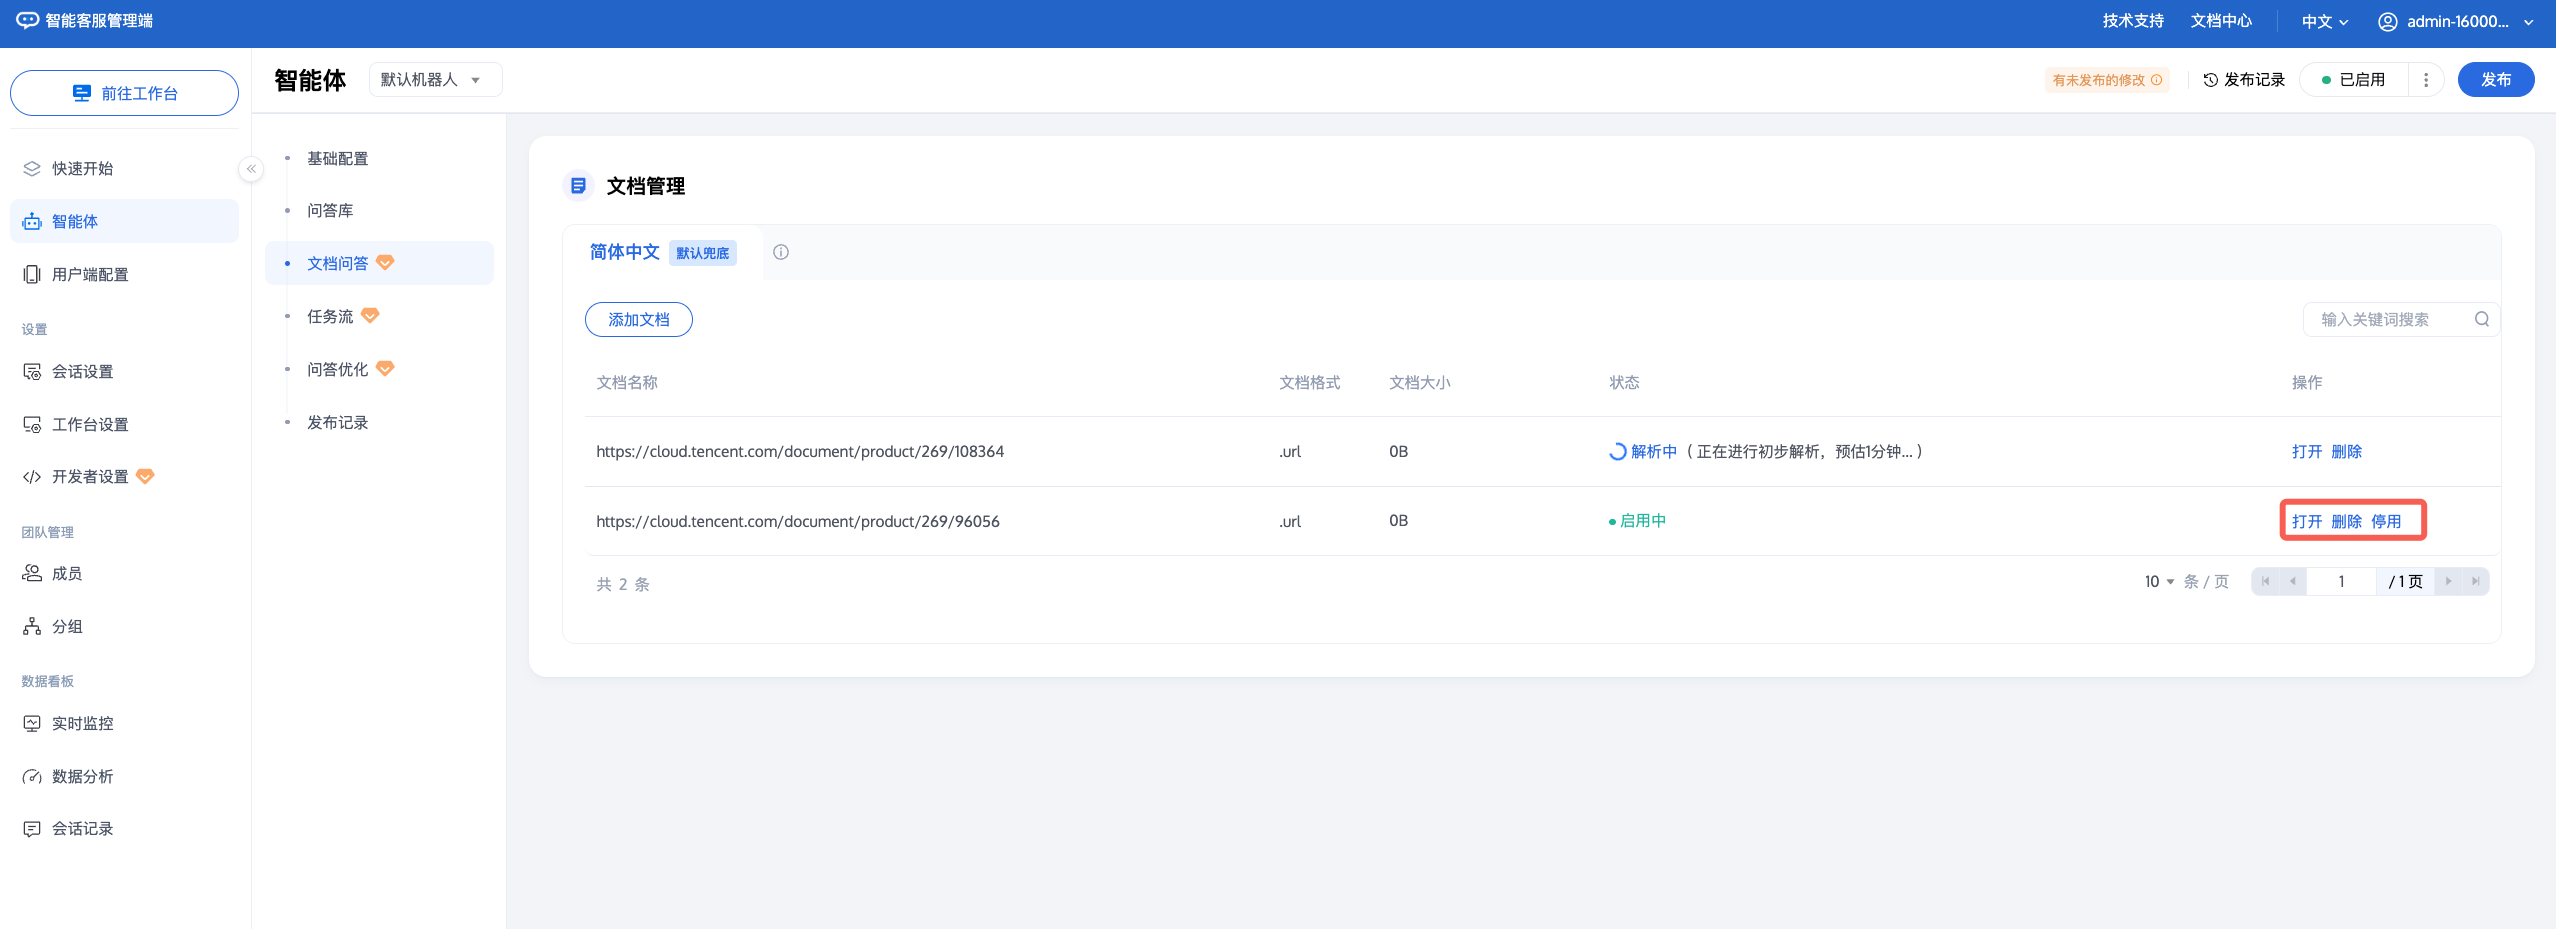
Task: Select 问答库 in the submenu
Action: [x=330, y=211]
